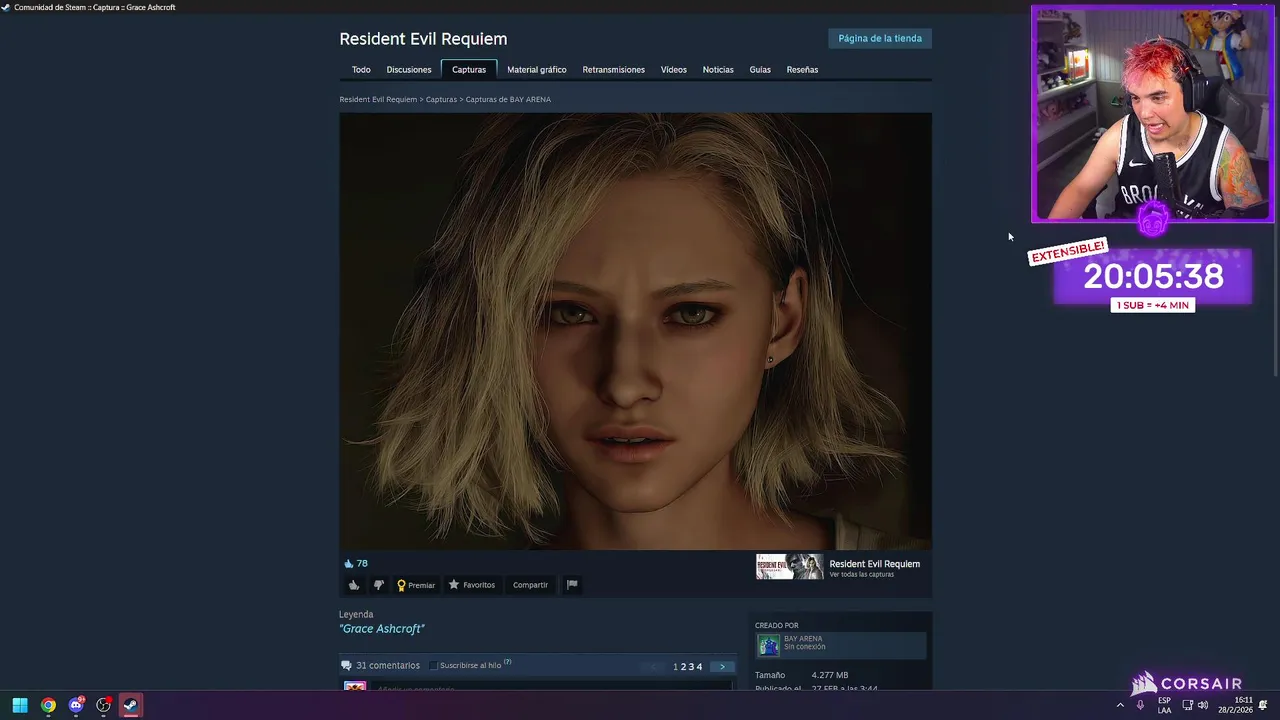Open the Material gráfico tab

click(x=537, y=70)
